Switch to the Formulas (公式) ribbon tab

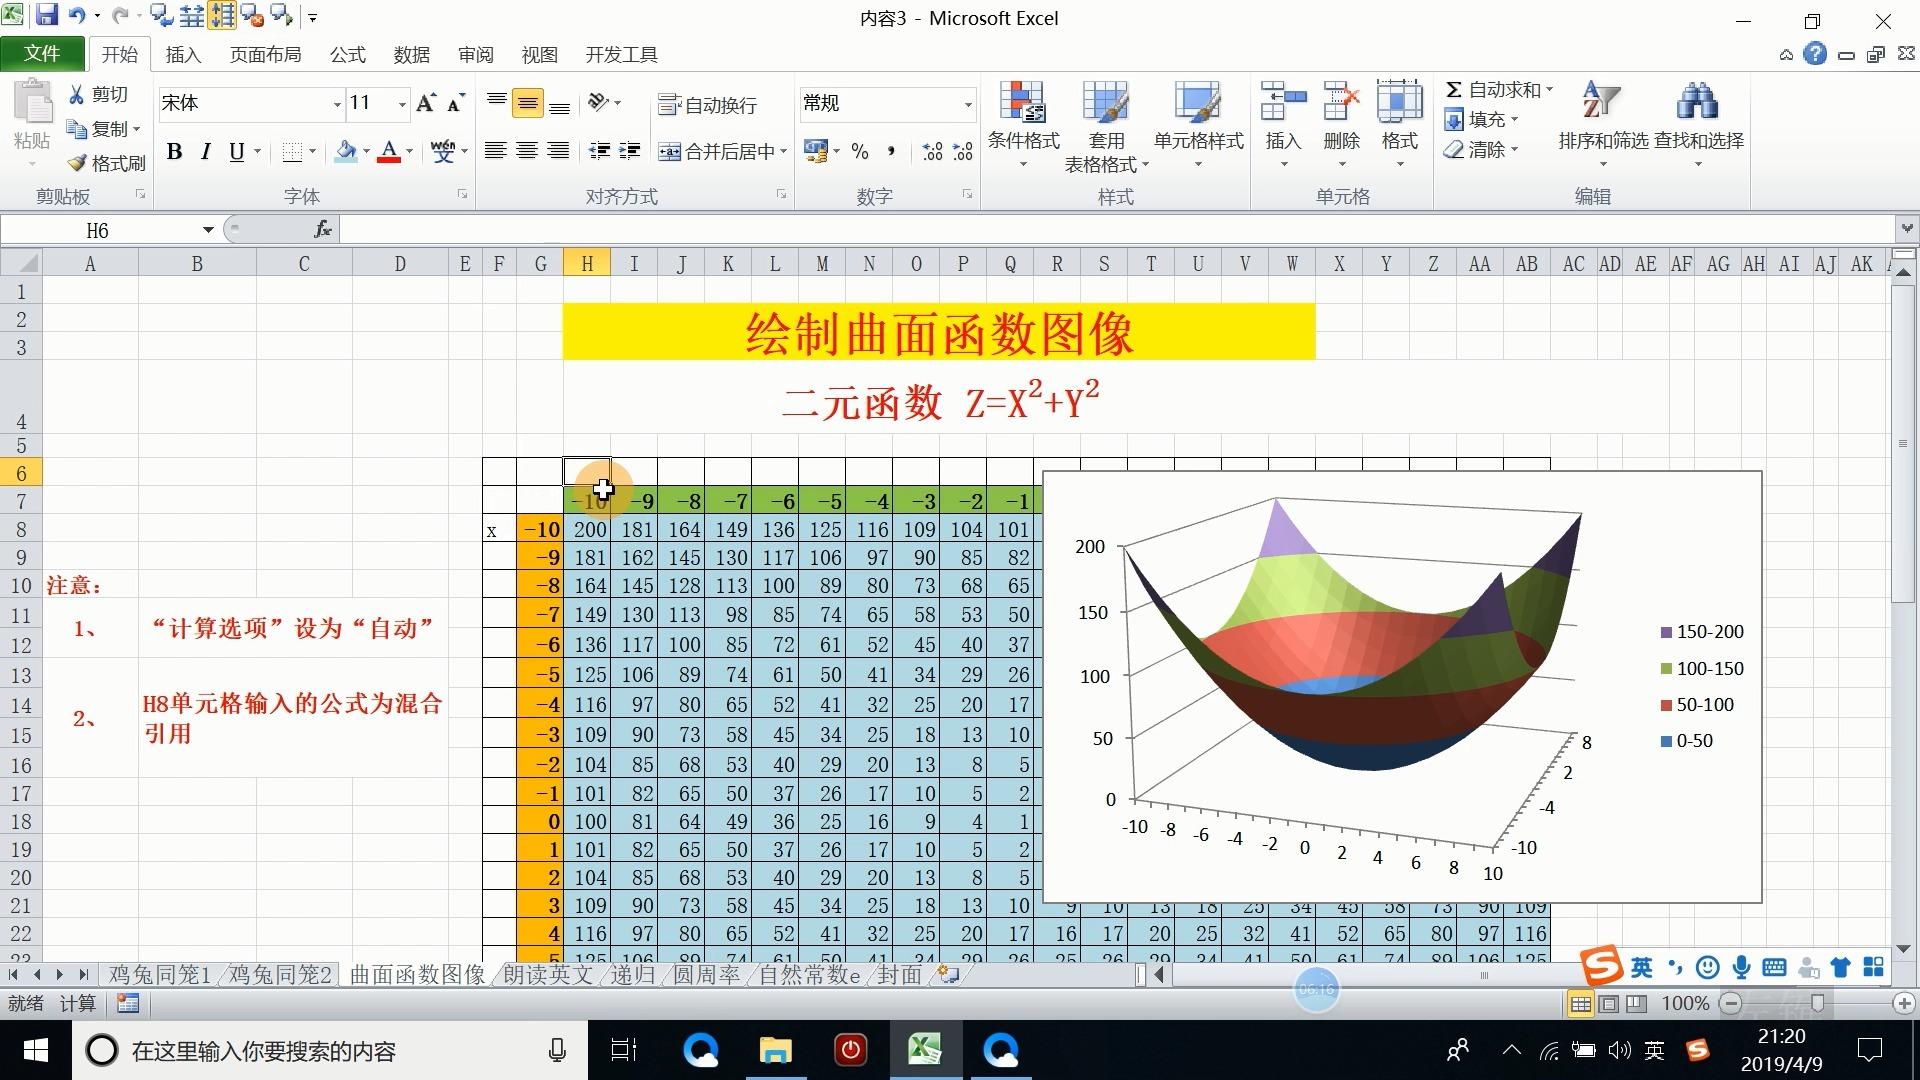pos(348,55)
